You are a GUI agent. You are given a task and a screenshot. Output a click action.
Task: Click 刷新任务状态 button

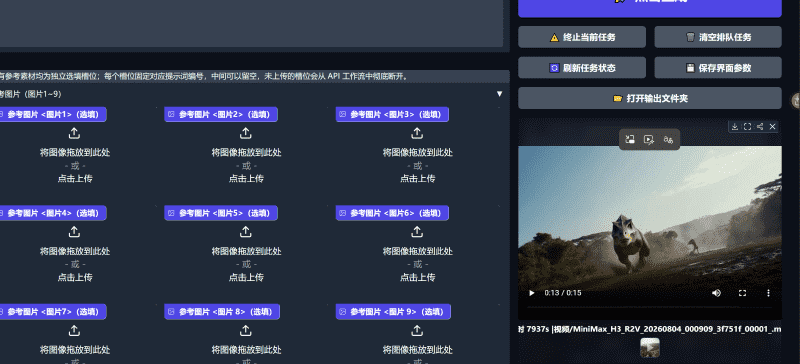pos(582,68)
